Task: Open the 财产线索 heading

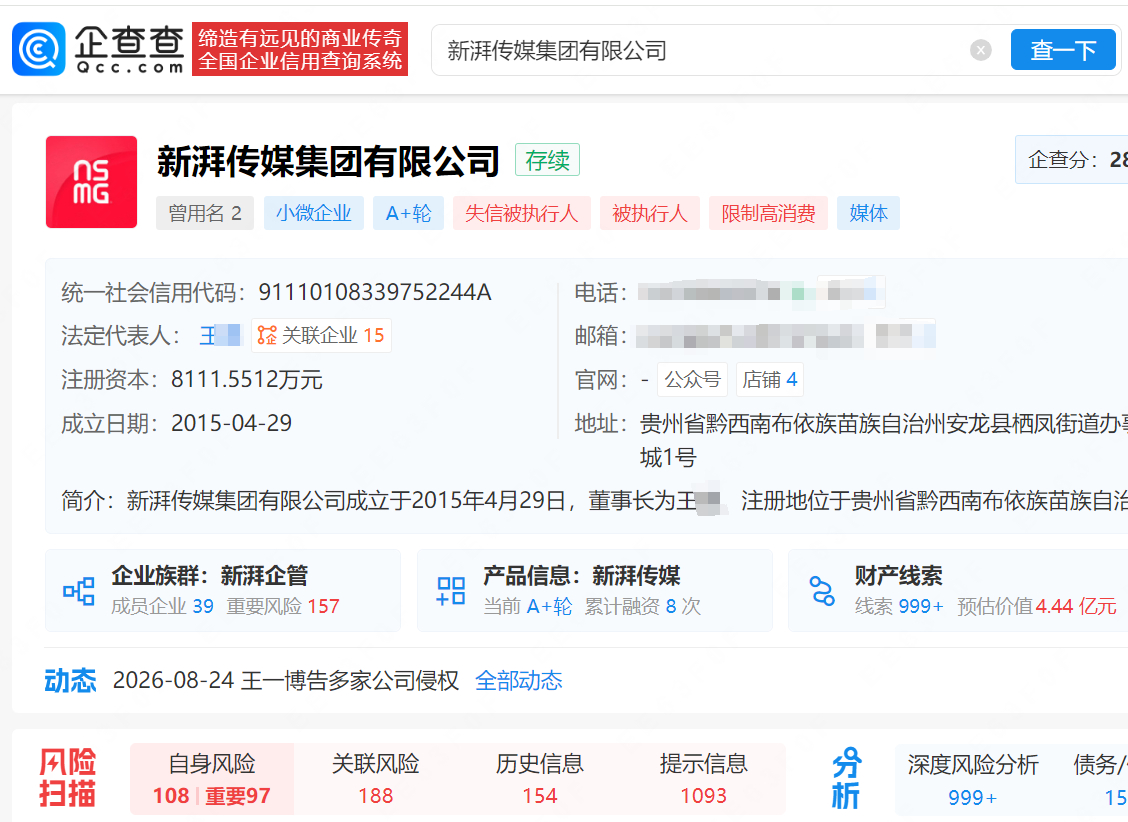Action: (x=899, y=575)
